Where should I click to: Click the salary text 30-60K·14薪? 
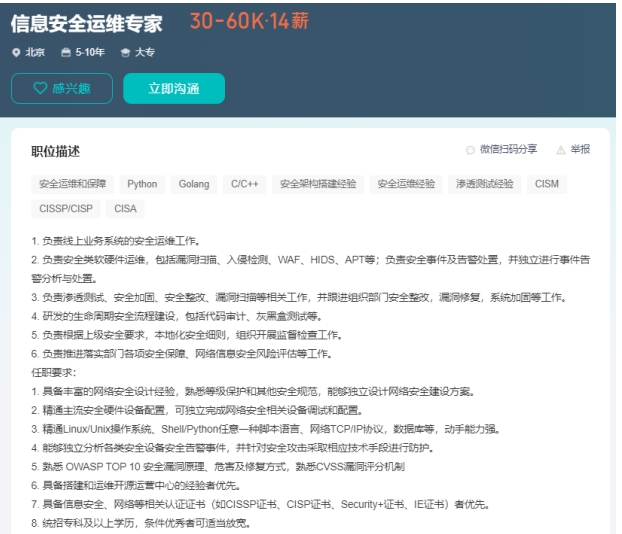click(x=249, y=21)
